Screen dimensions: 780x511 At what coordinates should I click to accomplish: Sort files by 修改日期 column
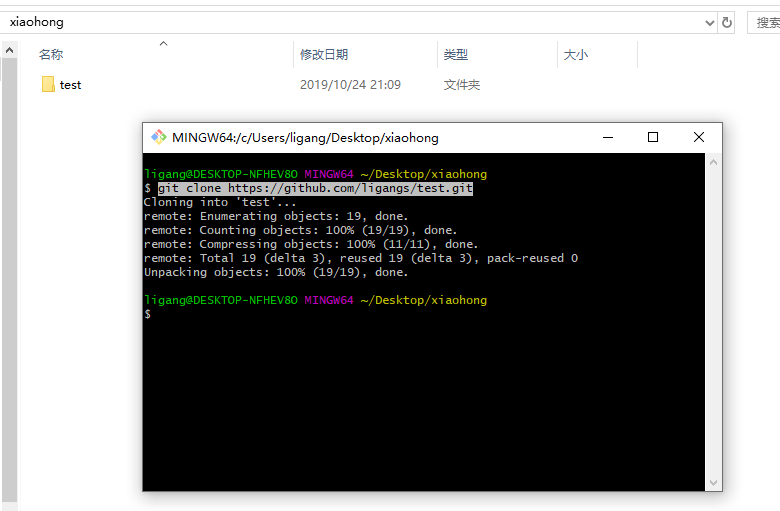(x=324, y=54)
